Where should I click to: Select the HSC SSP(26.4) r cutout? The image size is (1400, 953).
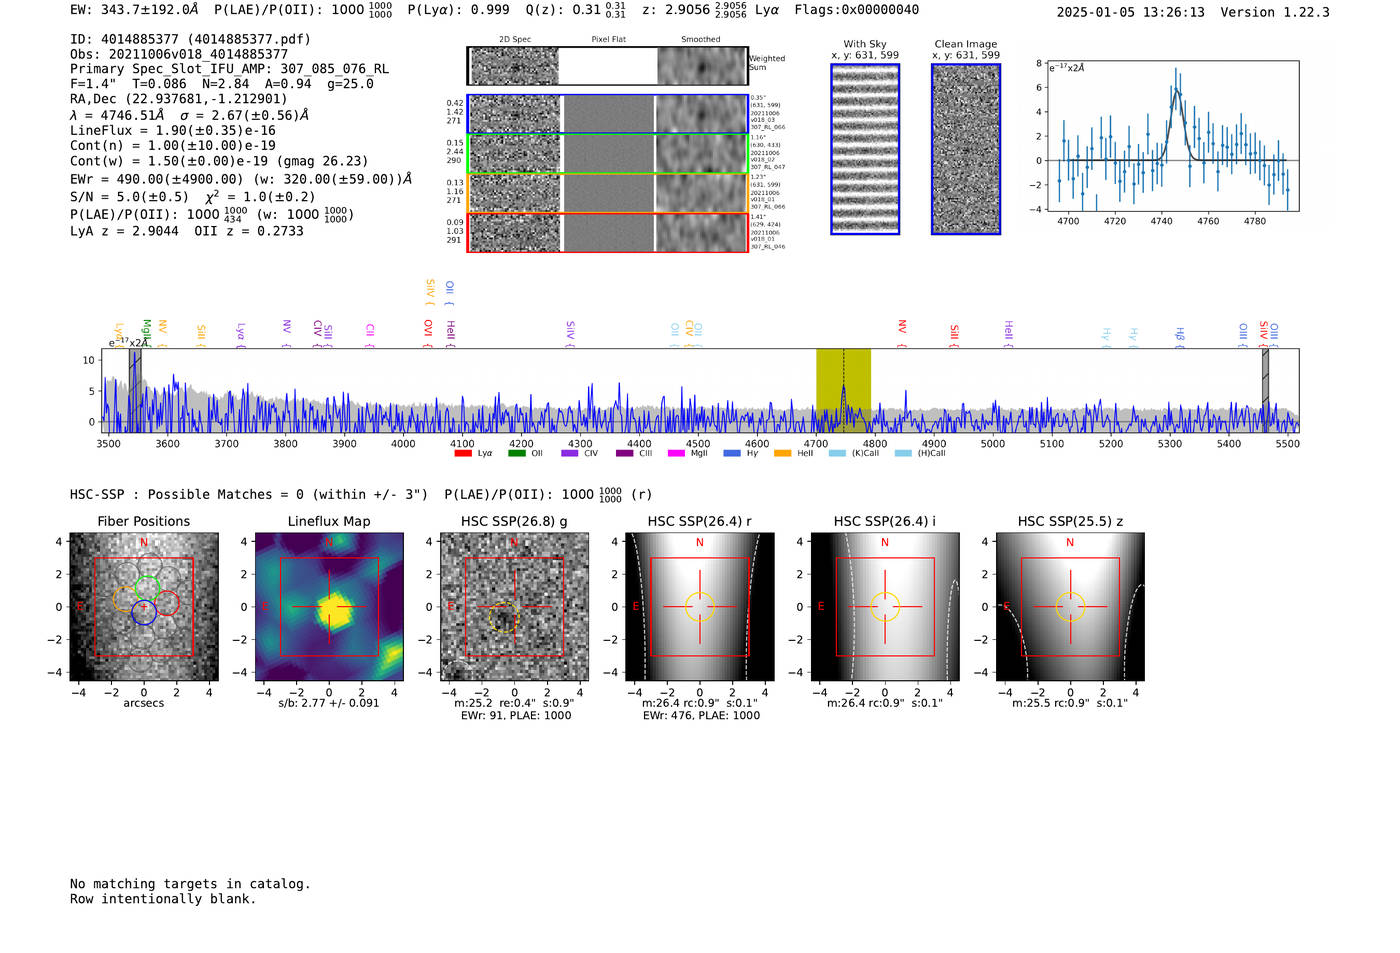(700, 607)
